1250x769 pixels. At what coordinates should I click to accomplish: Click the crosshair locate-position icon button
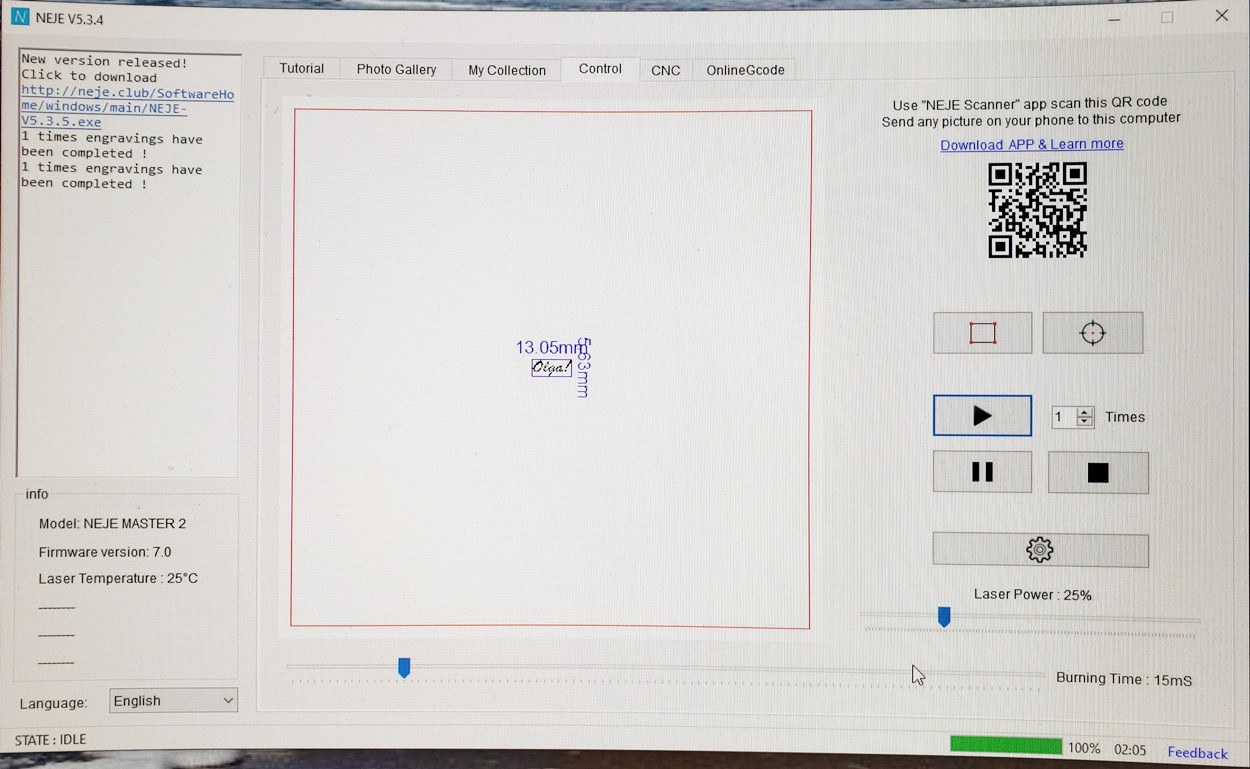[1092, 333]
